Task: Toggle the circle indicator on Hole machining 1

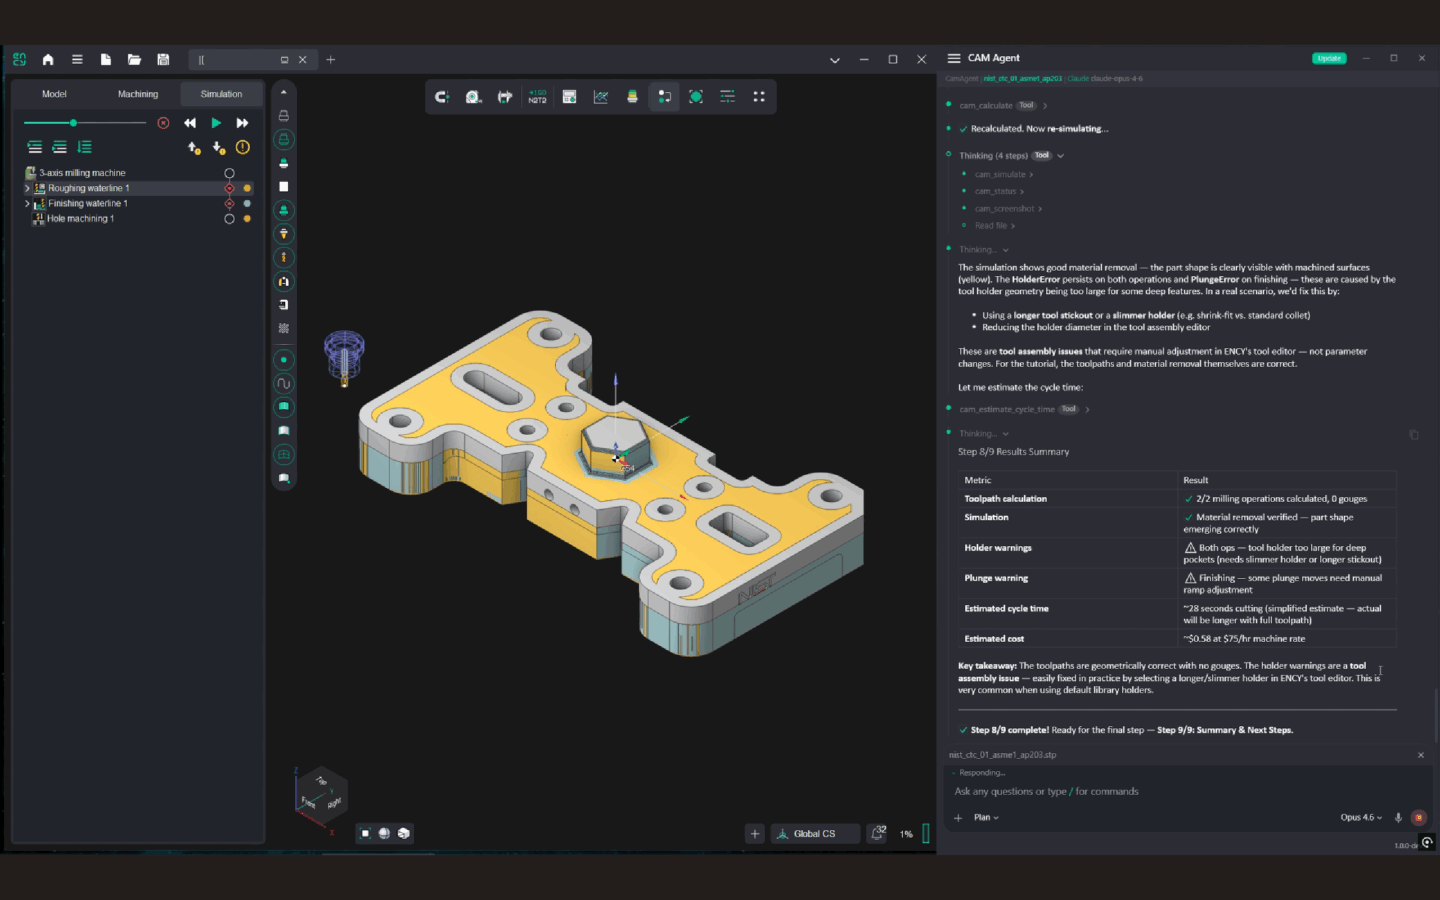Action: point(230,218)
